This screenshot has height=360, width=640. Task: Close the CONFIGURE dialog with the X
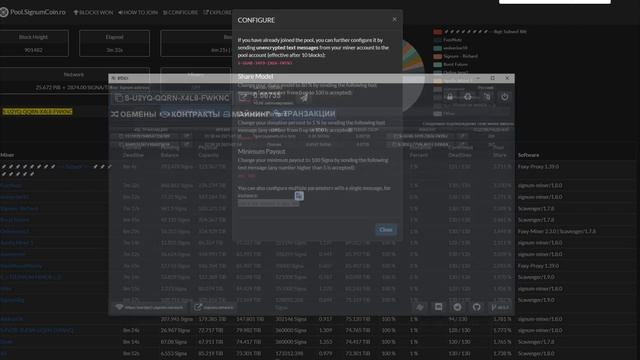click(394, 19)
